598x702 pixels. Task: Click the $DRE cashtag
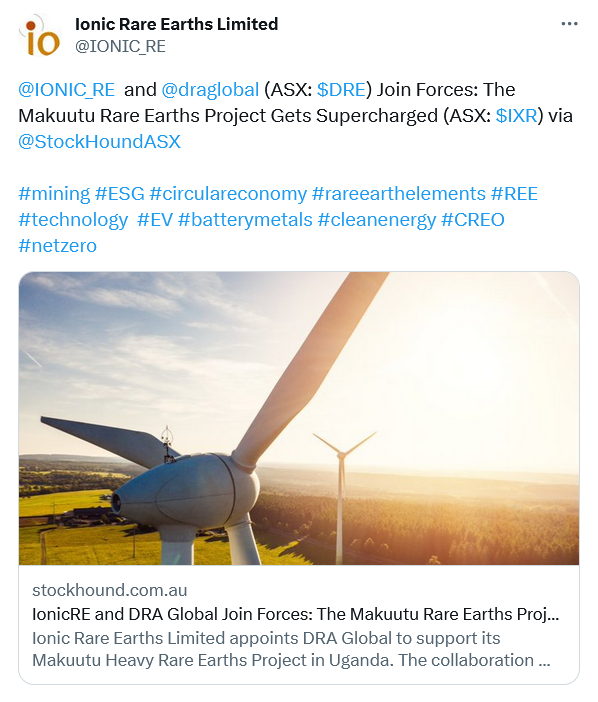click(342, 90)
